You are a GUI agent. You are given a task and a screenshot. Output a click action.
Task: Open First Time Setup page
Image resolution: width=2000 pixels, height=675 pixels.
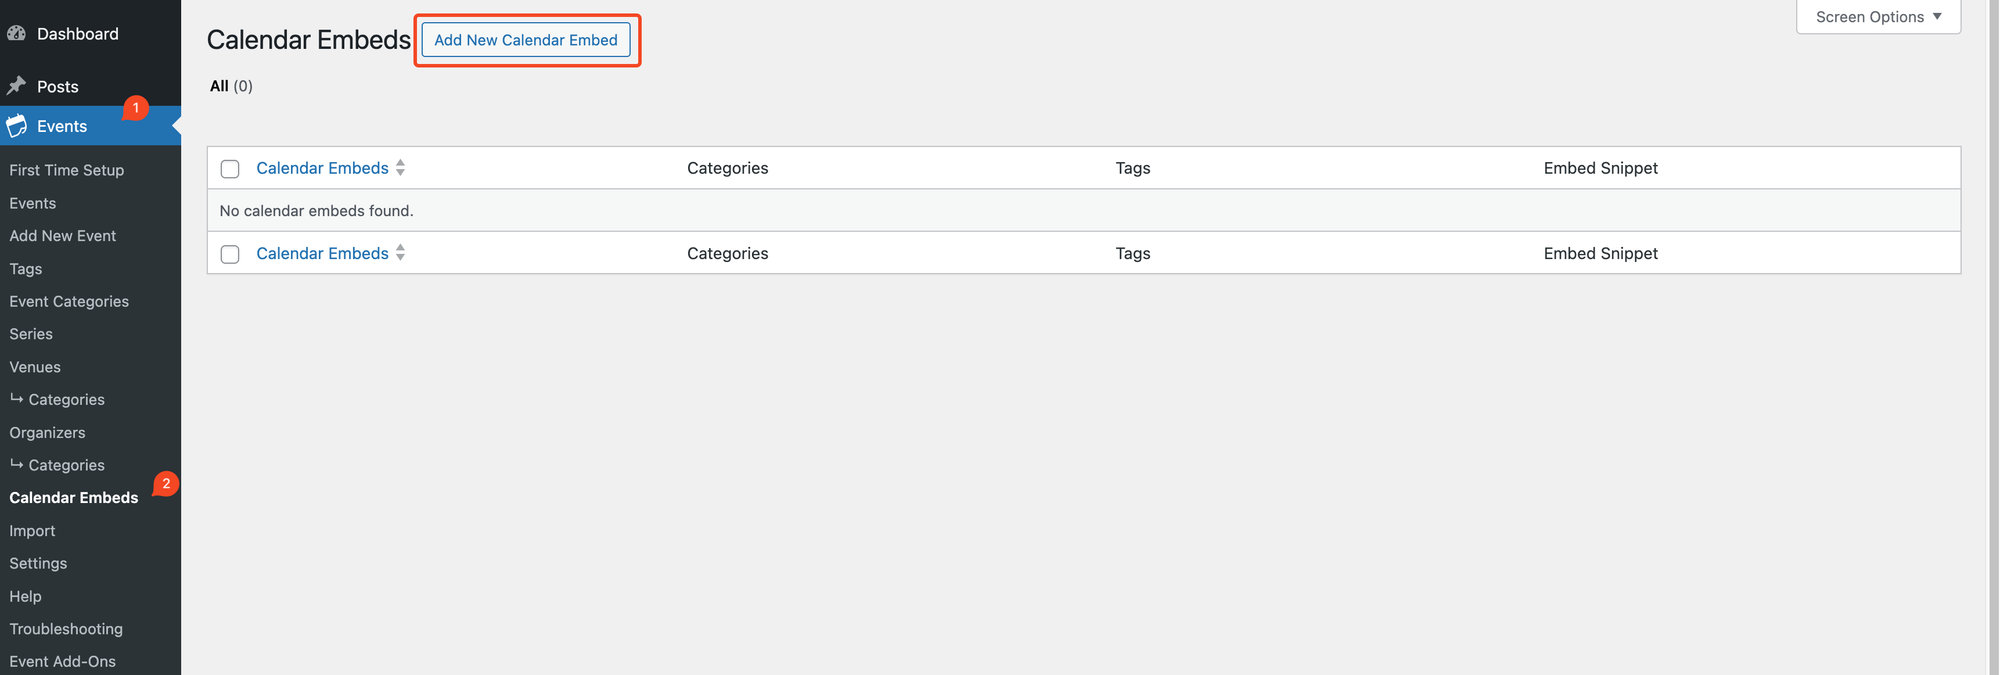66,170
